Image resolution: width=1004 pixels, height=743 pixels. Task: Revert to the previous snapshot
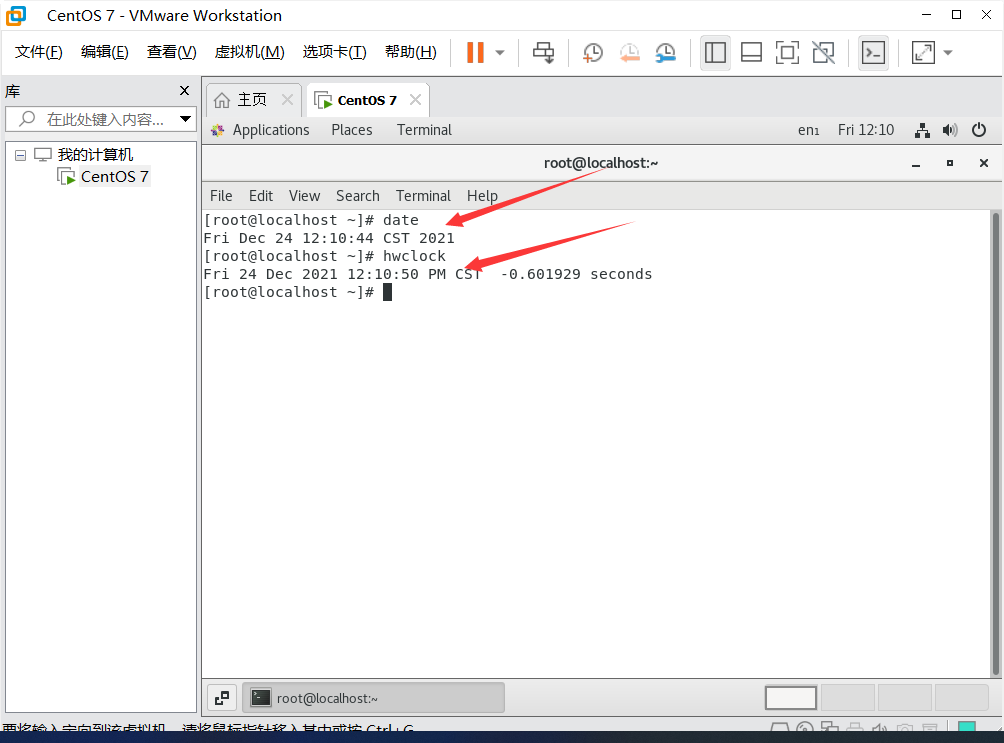(629, 53)
